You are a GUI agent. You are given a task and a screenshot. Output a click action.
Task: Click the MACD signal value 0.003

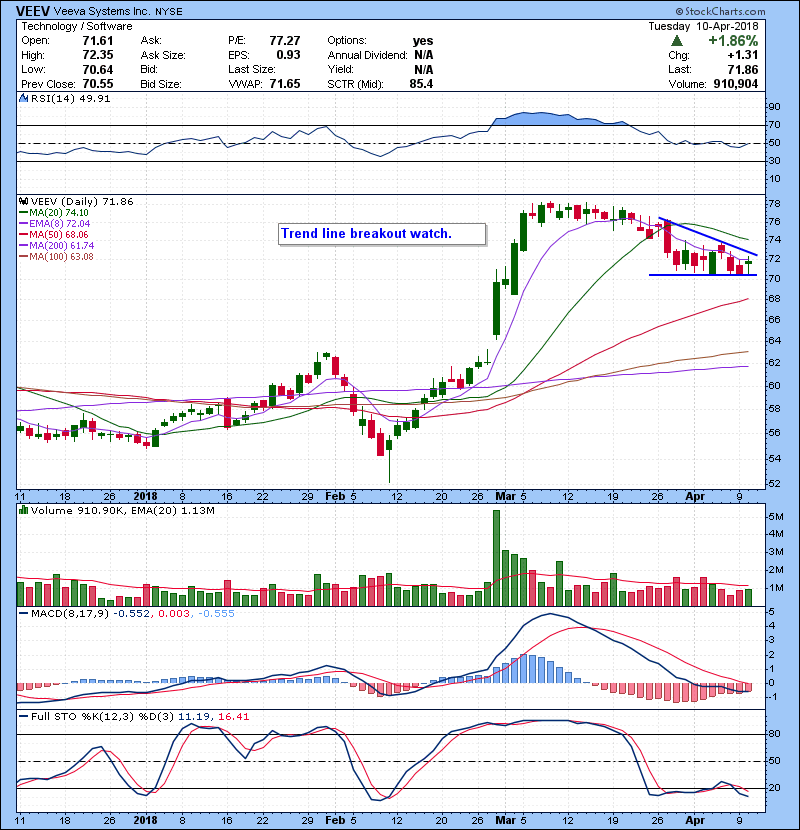click(174, 613)
